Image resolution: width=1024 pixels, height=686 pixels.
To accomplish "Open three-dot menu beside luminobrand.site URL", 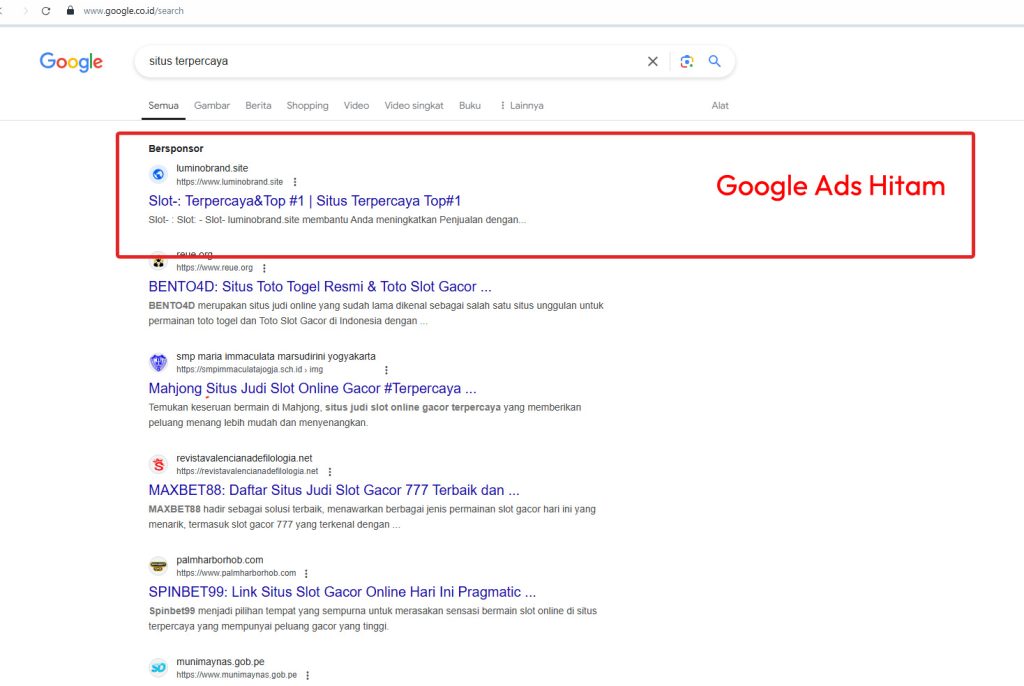I will [295, 182].
